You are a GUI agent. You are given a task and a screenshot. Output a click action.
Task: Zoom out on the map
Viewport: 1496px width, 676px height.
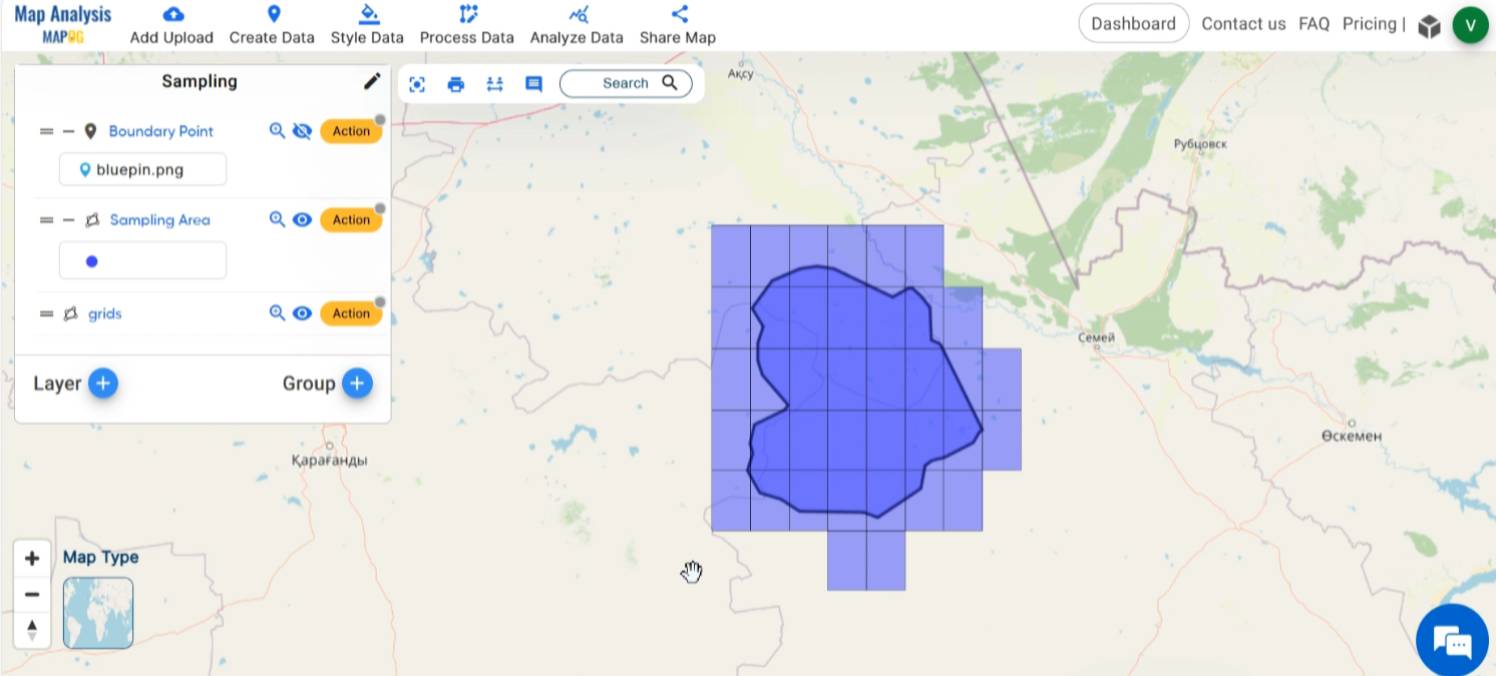32,595
